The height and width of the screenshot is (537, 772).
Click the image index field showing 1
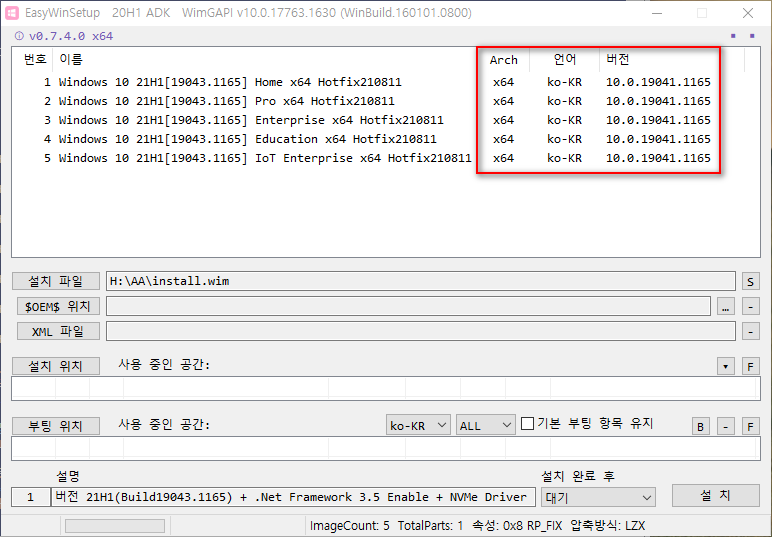click(31, 497)
